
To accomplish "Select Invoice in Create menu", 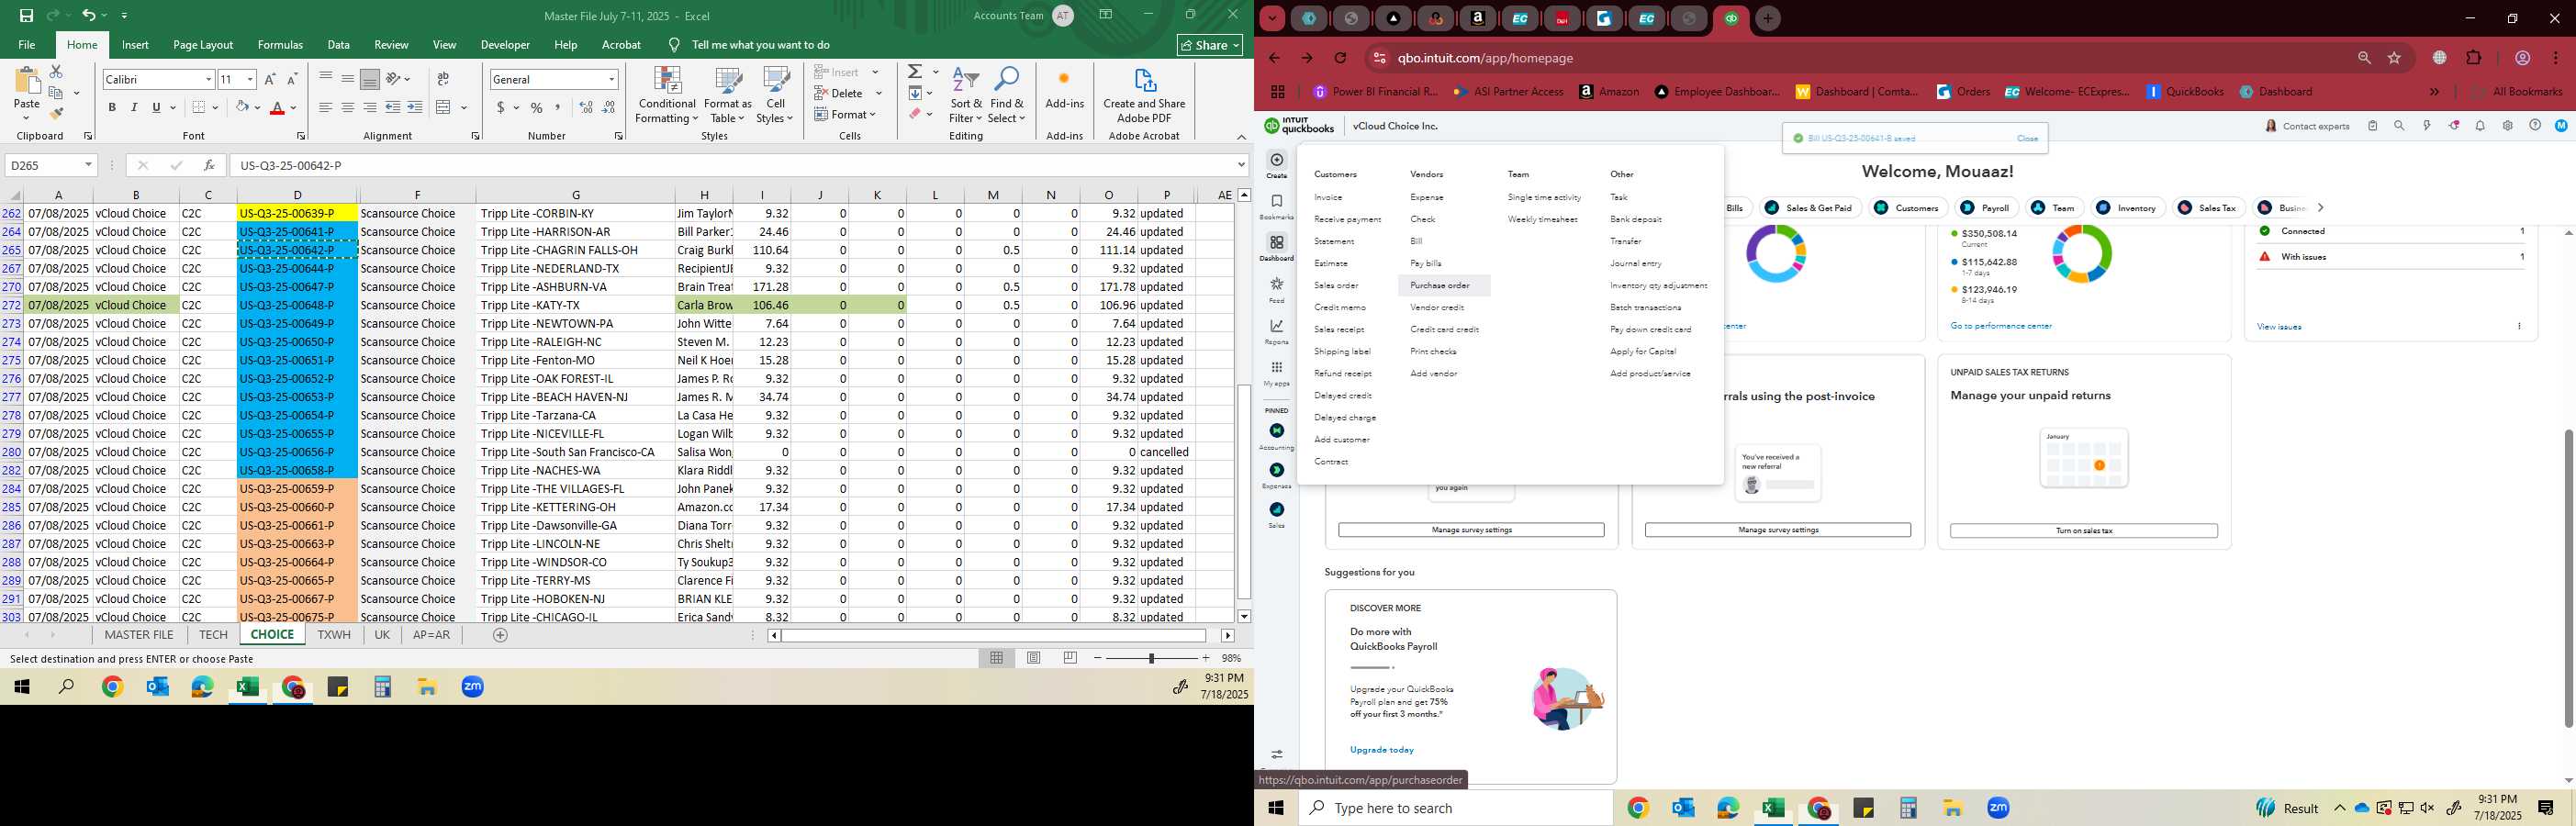I will click(x=1328, y=198).
